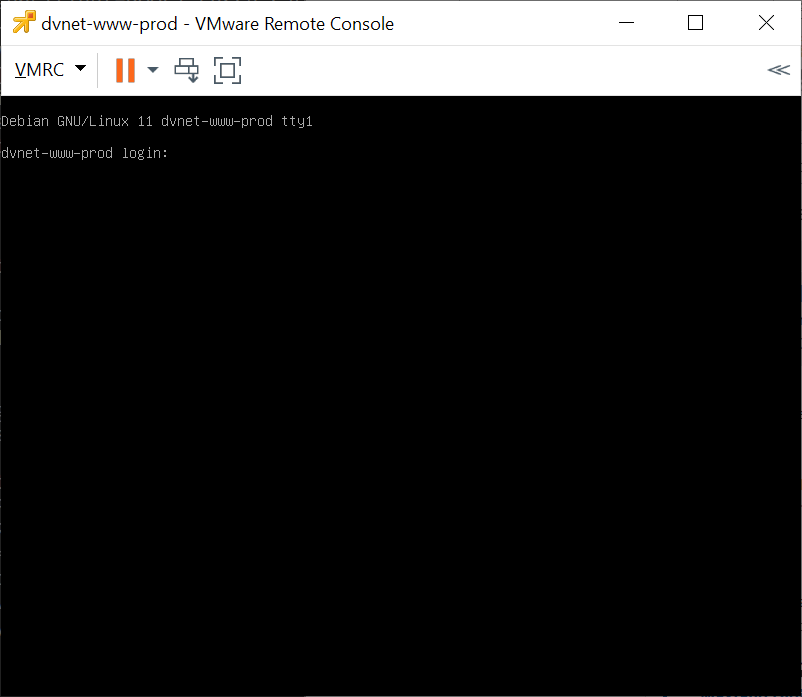Click empty toolbar space right of fullscreen icon

tap(500, 70)
